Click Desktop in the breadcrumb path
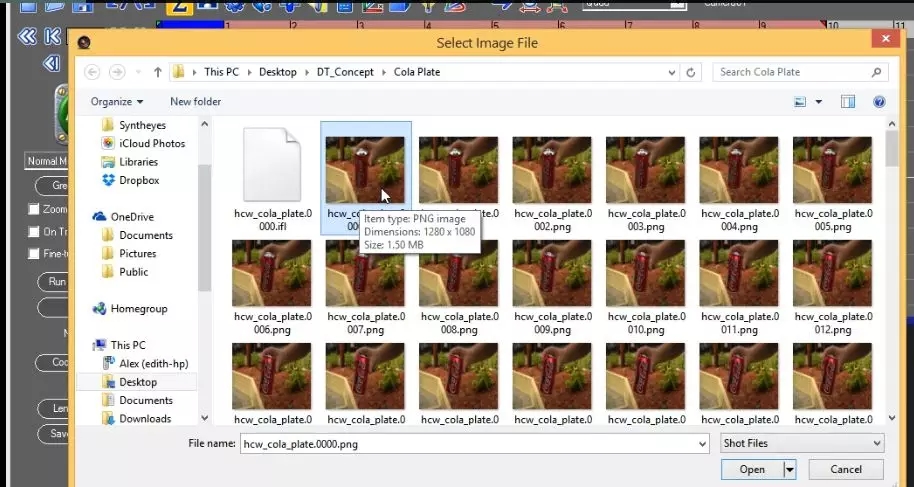 pos(277,72)
